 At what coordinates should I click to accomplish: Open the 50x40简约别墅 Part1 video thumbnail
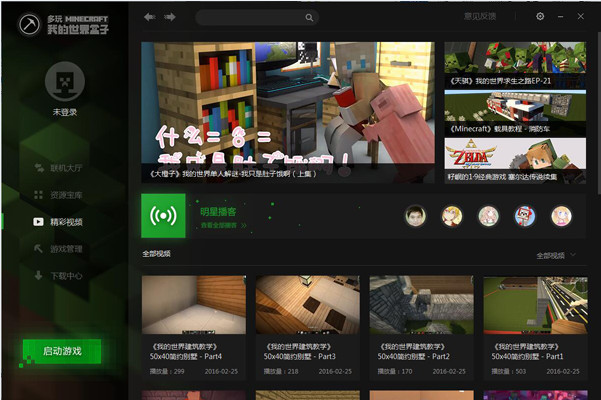tap(535, 305)
